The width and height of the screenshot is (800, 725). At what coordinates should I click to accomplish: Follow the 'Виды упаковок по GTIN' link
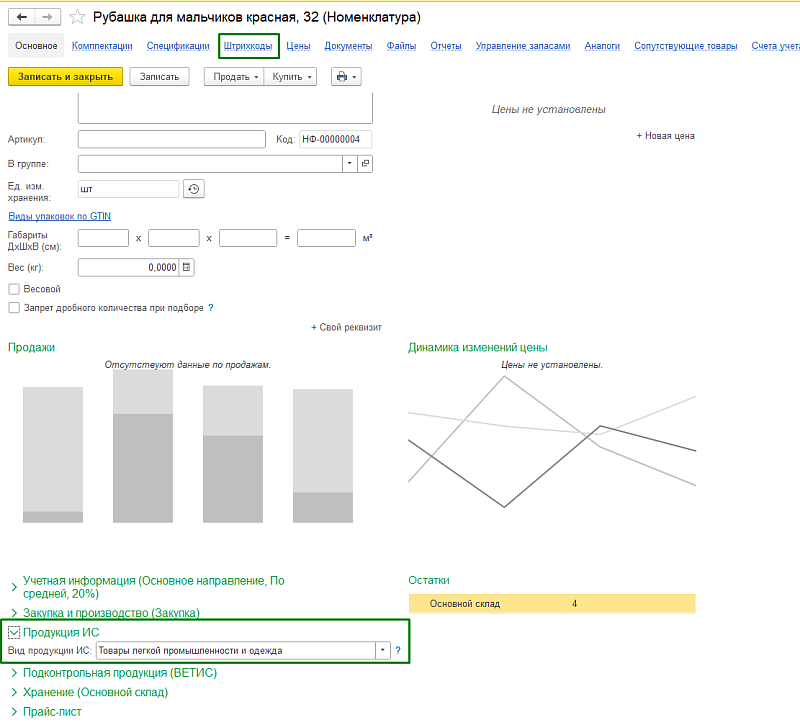point(60,216)
